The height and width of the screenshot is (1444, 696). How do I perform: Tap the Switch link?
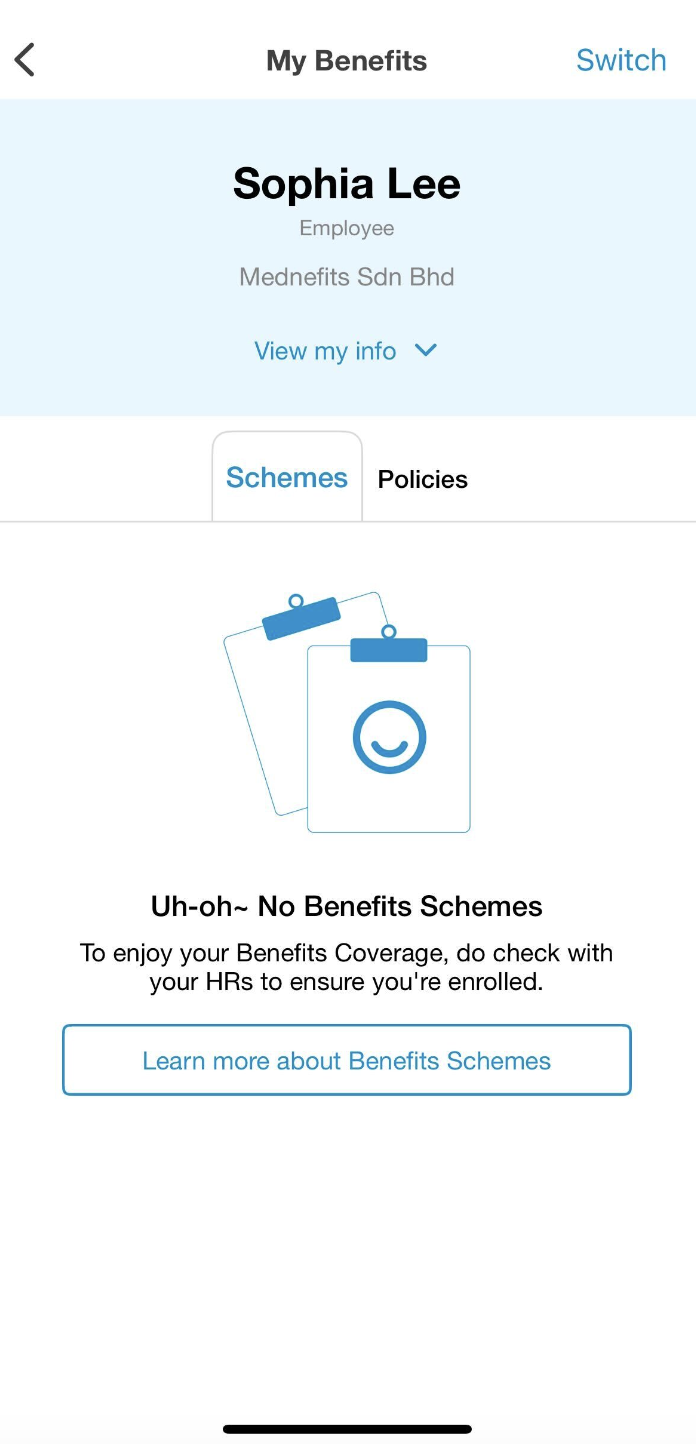(x=621, y=60)
